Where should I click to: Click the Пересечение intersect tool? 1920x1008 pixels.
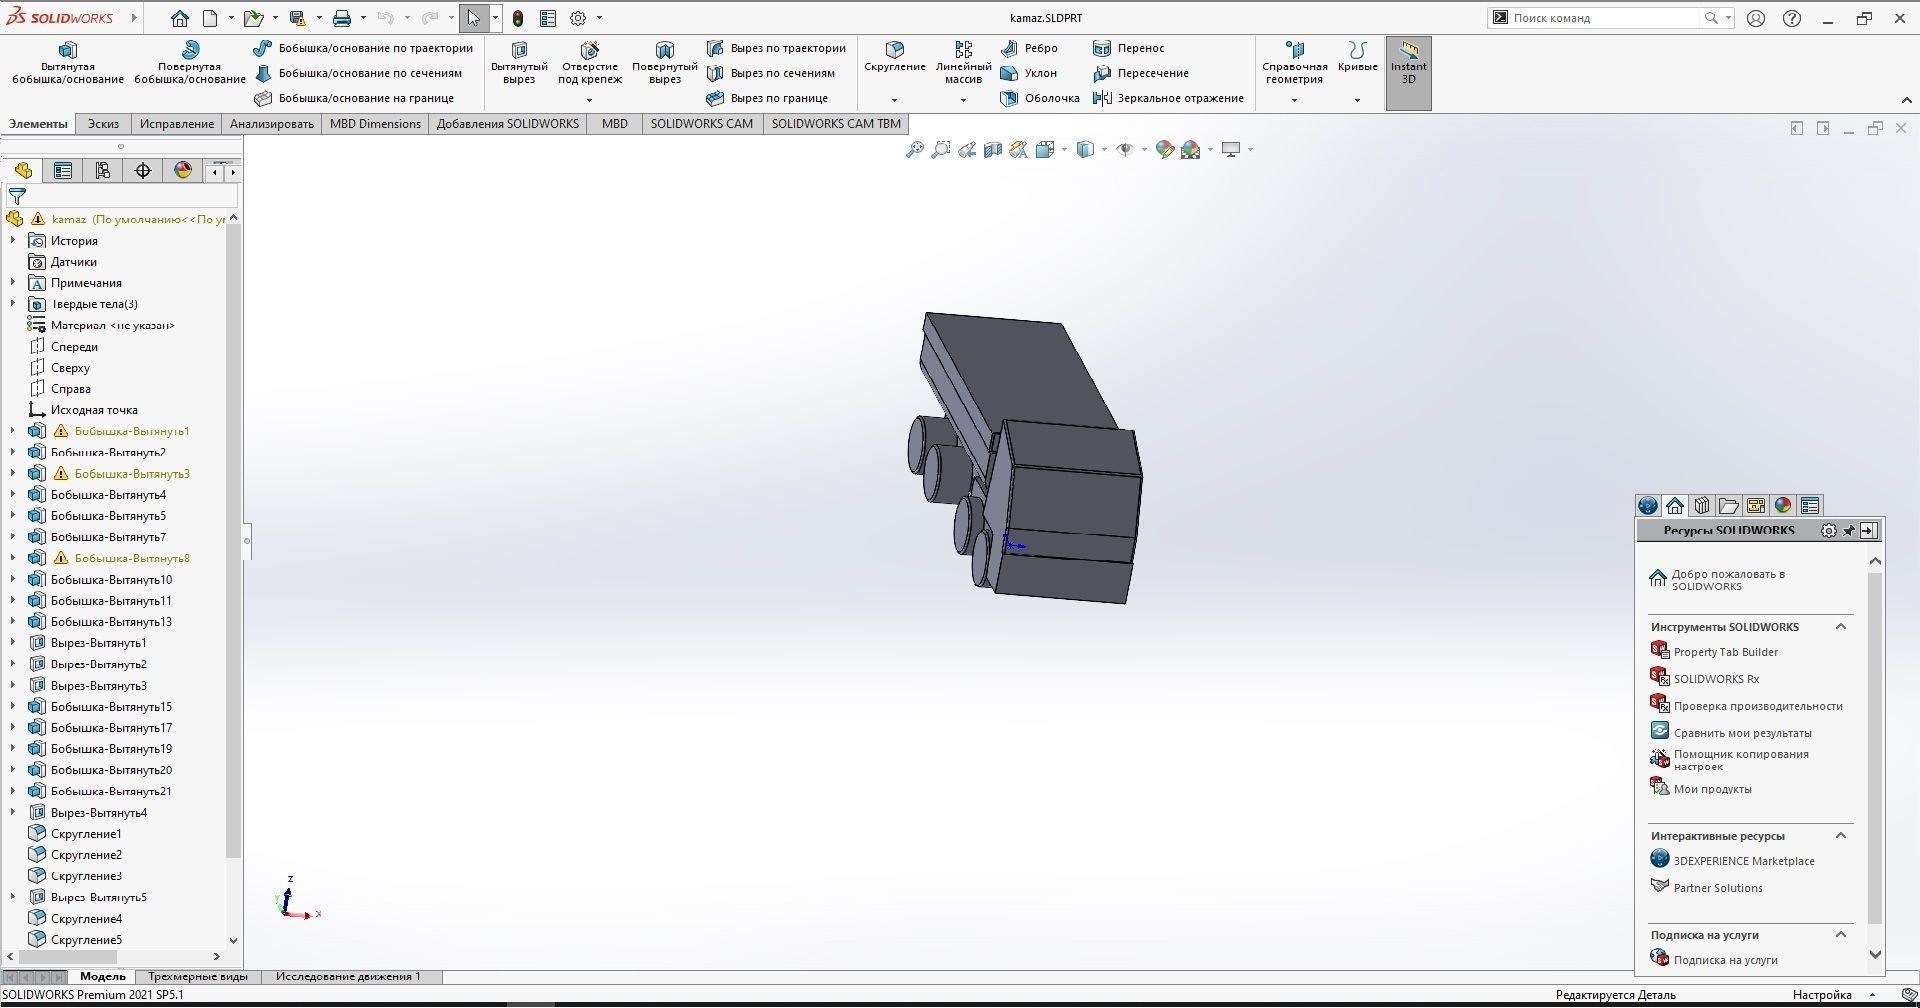click(1141, 73)
